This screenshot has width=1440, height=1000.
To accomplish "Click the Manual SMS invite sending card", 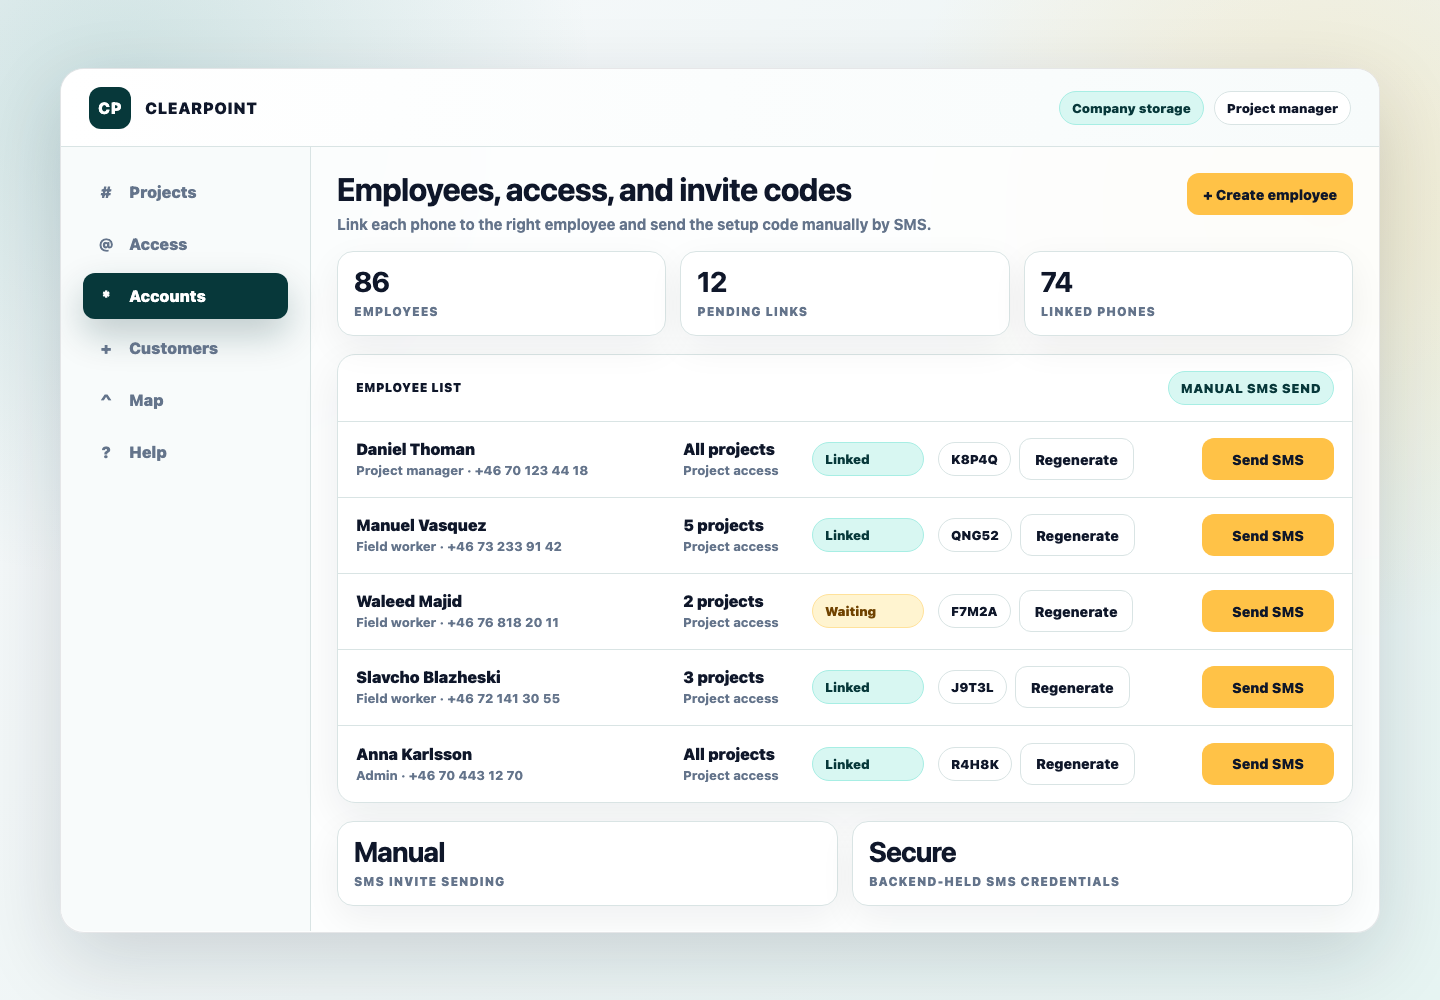I will (x=587, y=864).
